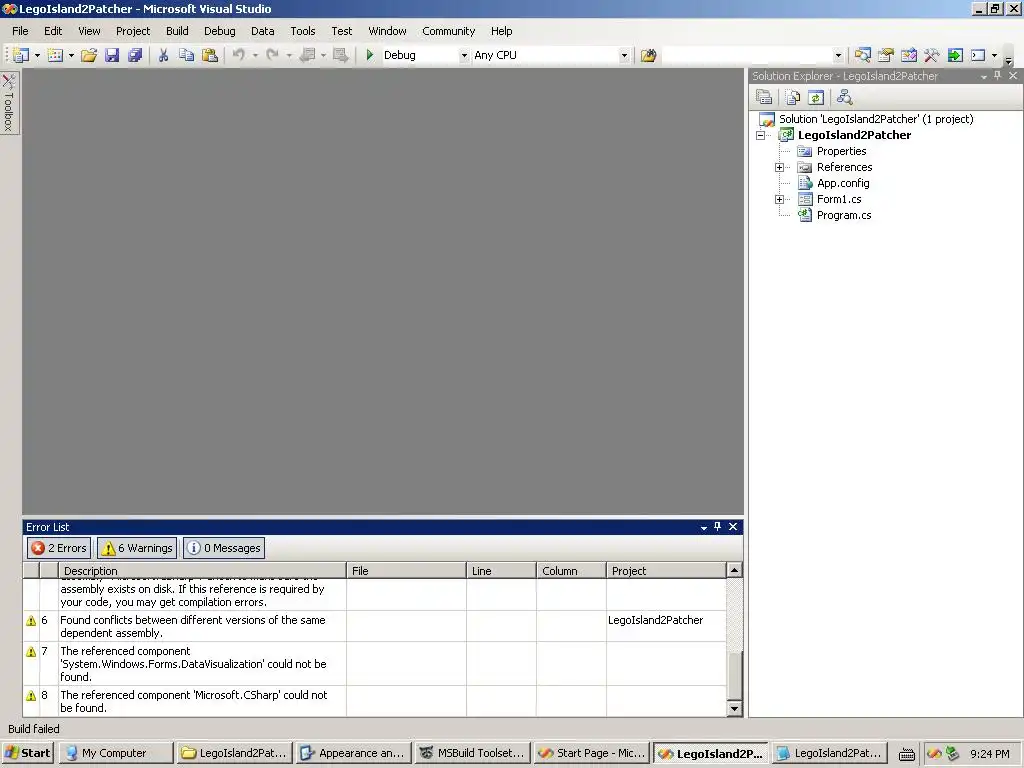Click Show All Files in Solution Explorer
Image resolution: width=1024 pixels, height=768 pixels.
point(793,97)
